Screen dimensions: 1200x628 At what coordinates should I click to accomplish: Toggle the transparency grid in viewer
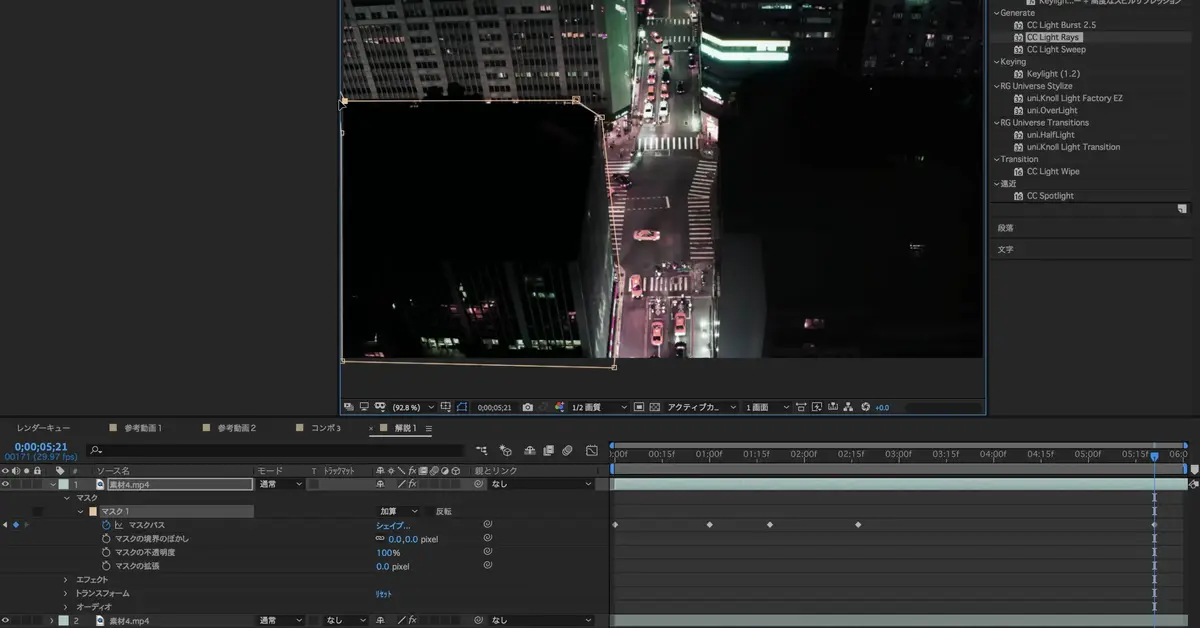pyautogui.click(x=654, y=408)
